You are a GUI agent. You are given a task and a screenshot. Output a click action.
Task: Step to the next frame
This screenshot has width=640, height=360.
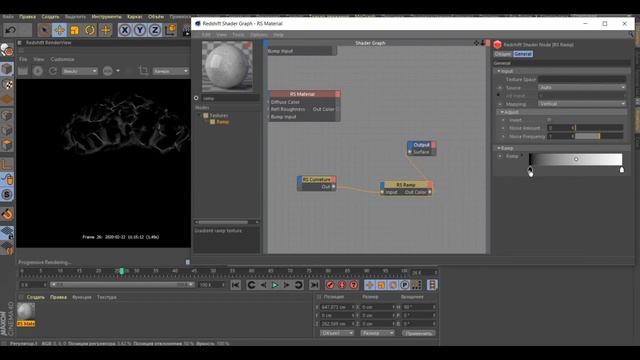click(x=287, y=285)
